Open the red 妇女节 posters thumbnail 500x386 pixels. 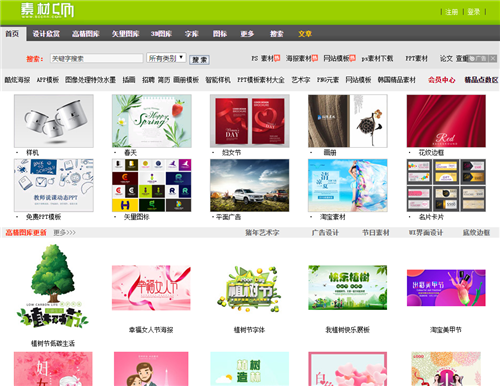250,121
